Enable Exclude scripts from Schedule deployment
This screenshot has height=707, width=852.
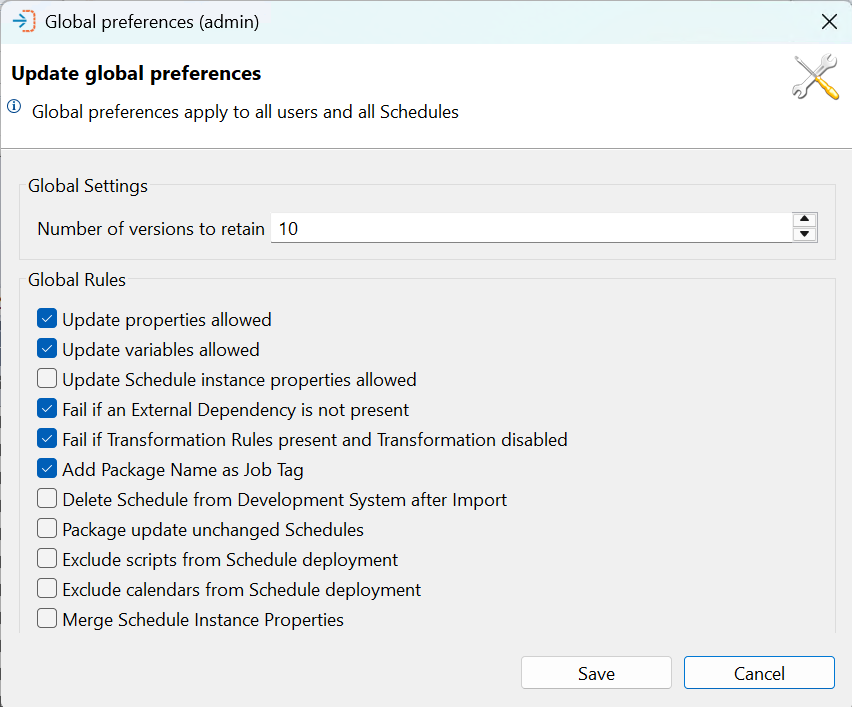coord(47,559)
